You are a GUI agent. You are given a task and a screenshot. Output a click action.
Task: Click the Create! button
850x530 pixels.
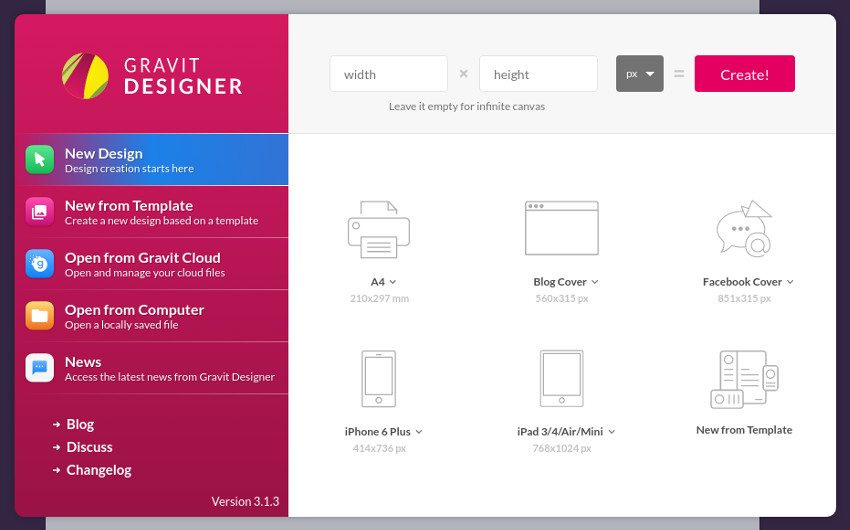coord(745,74)
